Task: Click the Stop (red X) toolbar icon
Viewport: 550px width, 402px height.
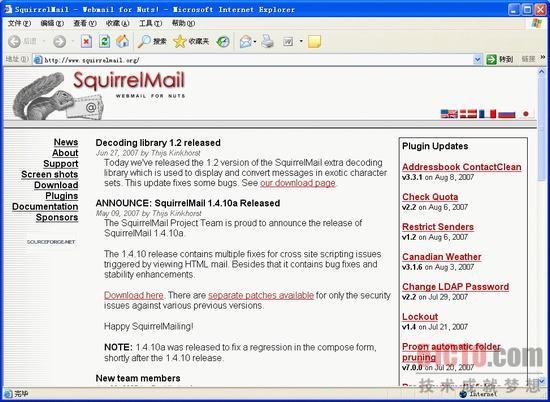Action: [x=86, y=41]
